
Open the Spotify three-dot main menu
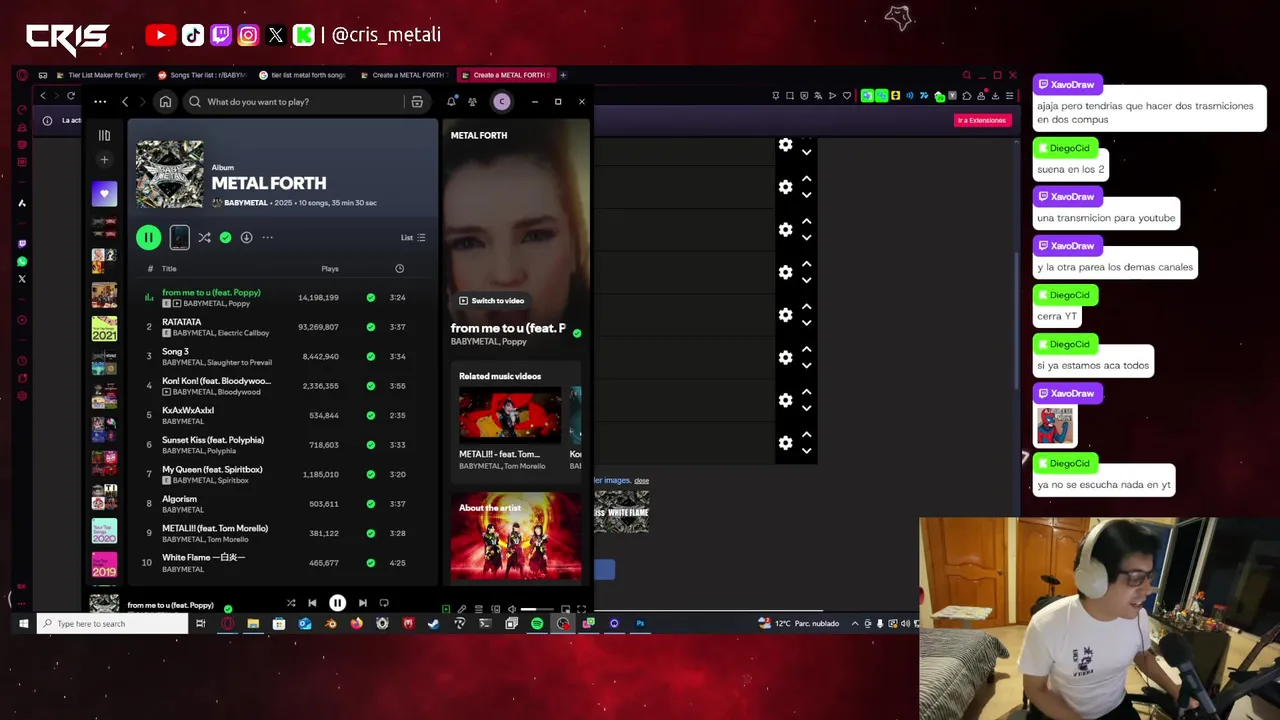(100, 101)
